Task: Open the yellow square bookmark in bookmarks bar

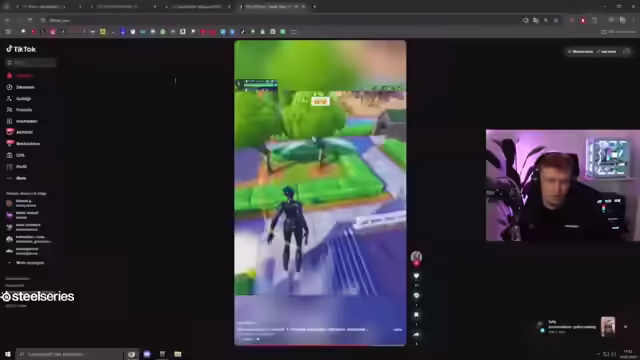Action: coord(103,31)
